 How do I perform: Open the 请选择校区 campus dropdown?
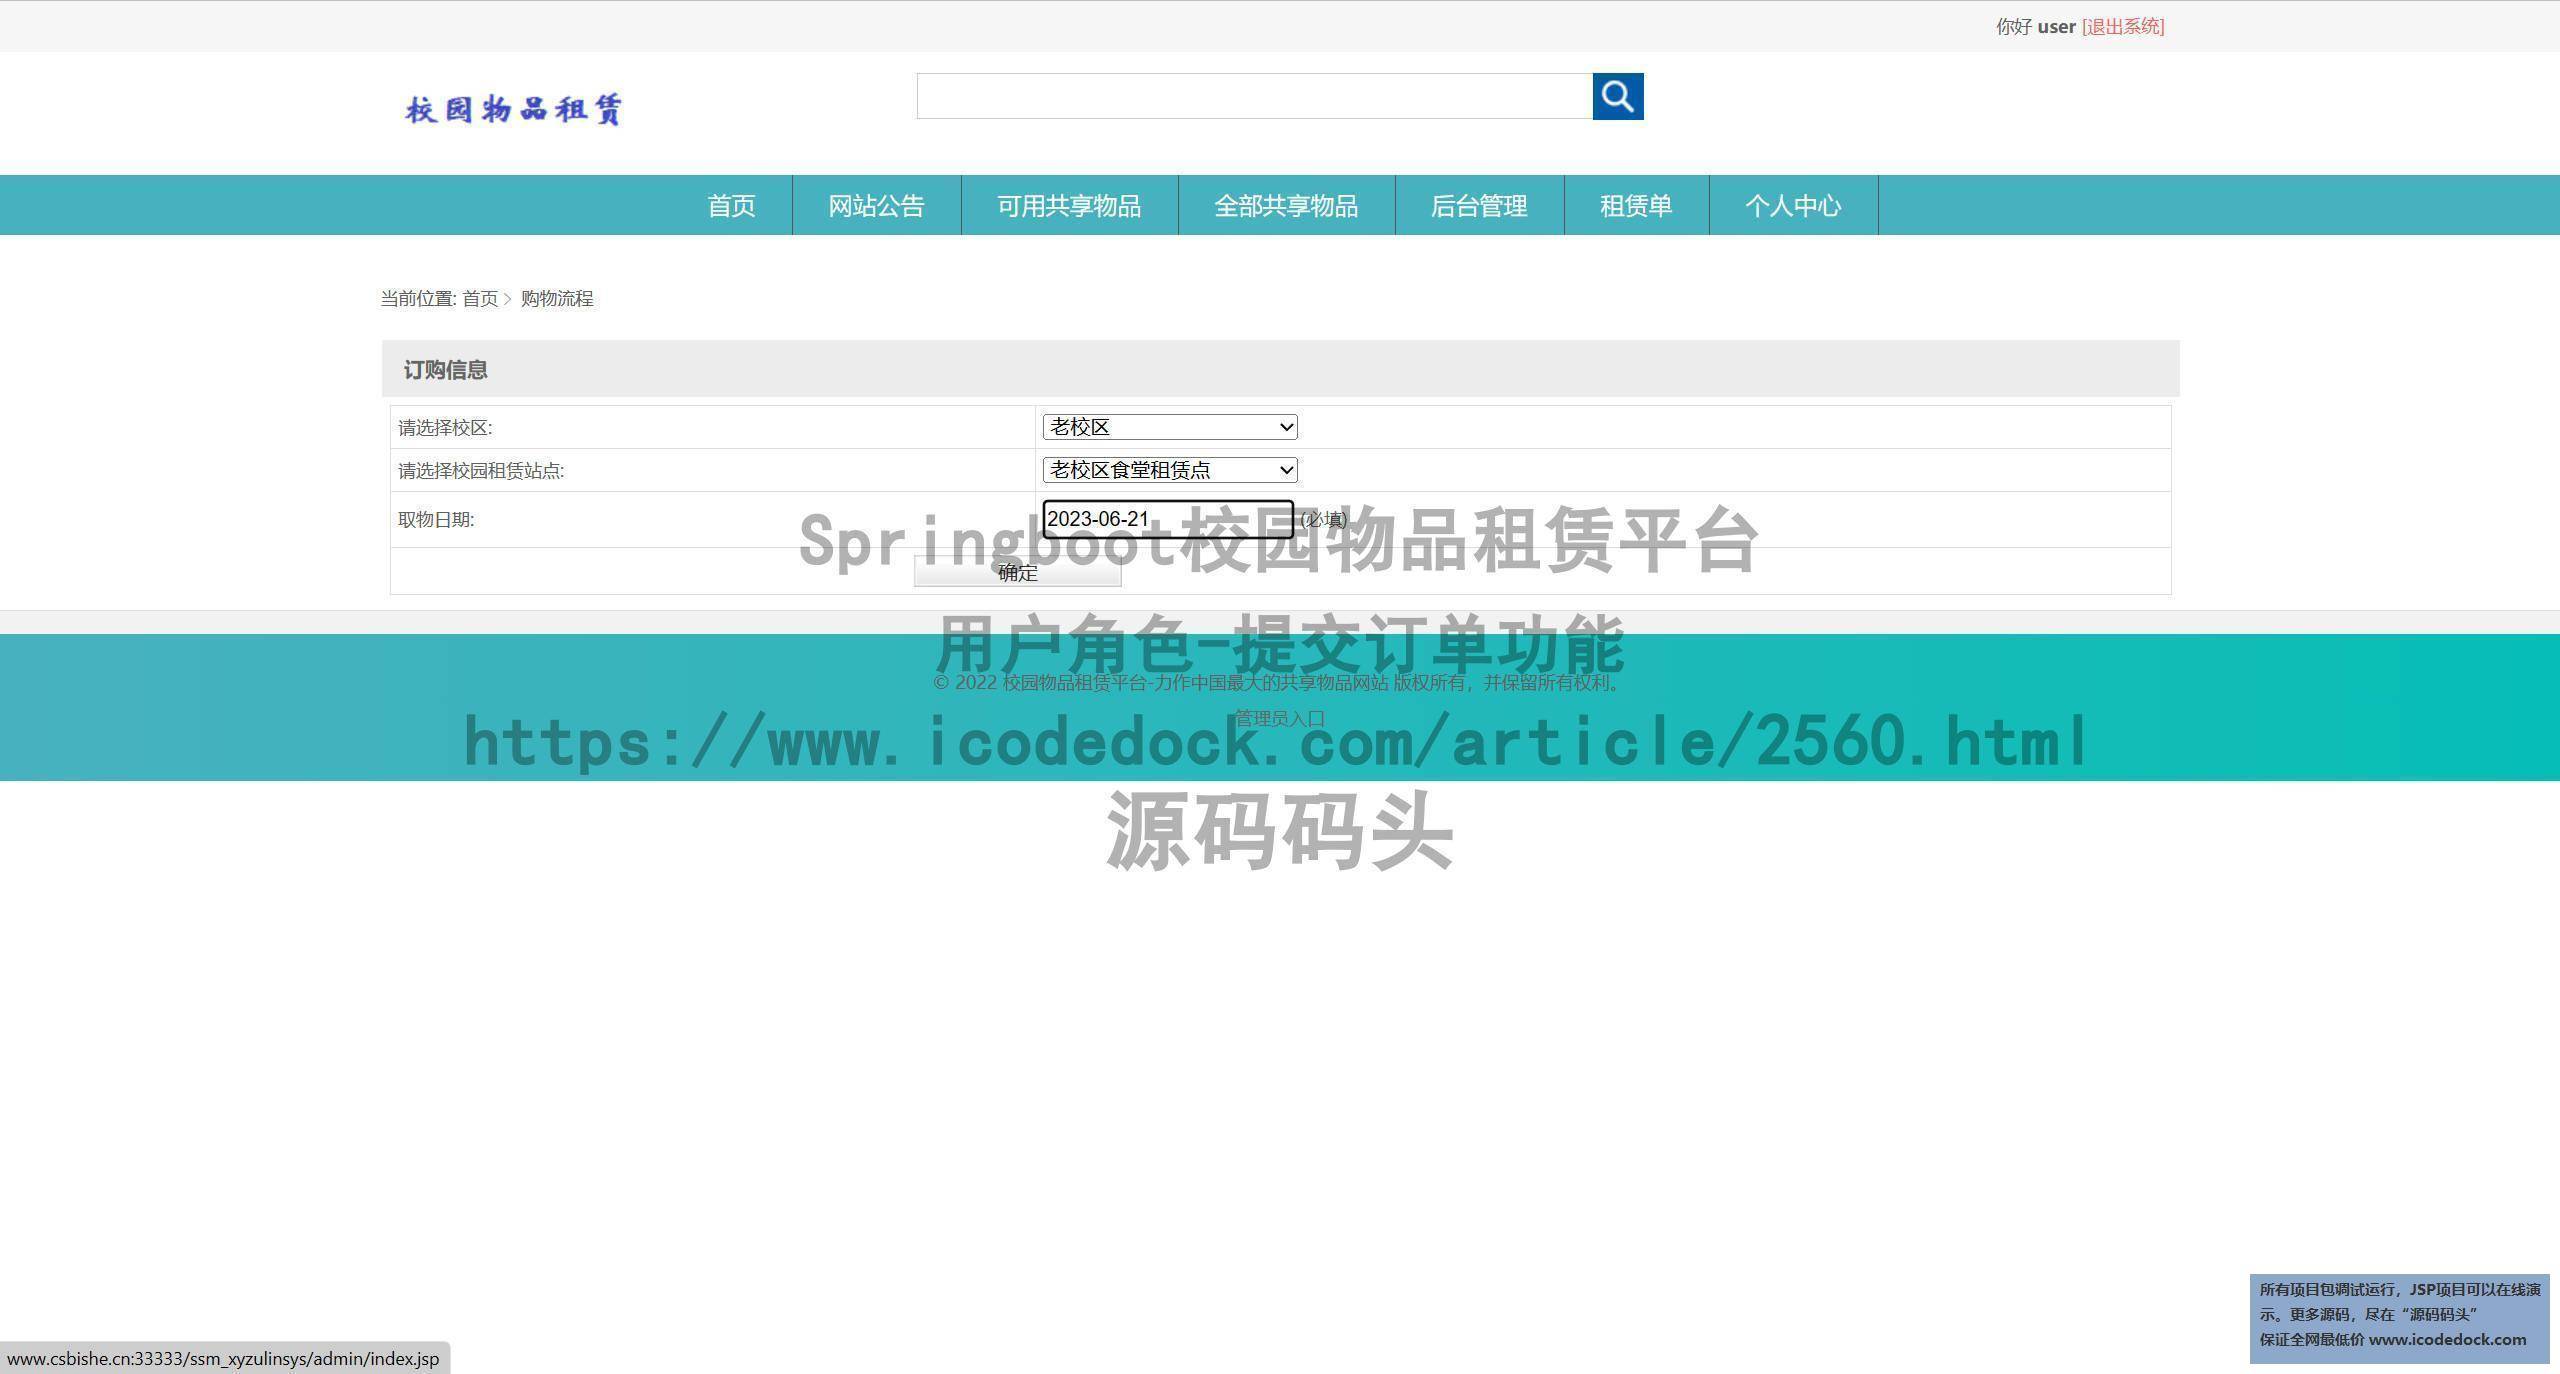1169,427
